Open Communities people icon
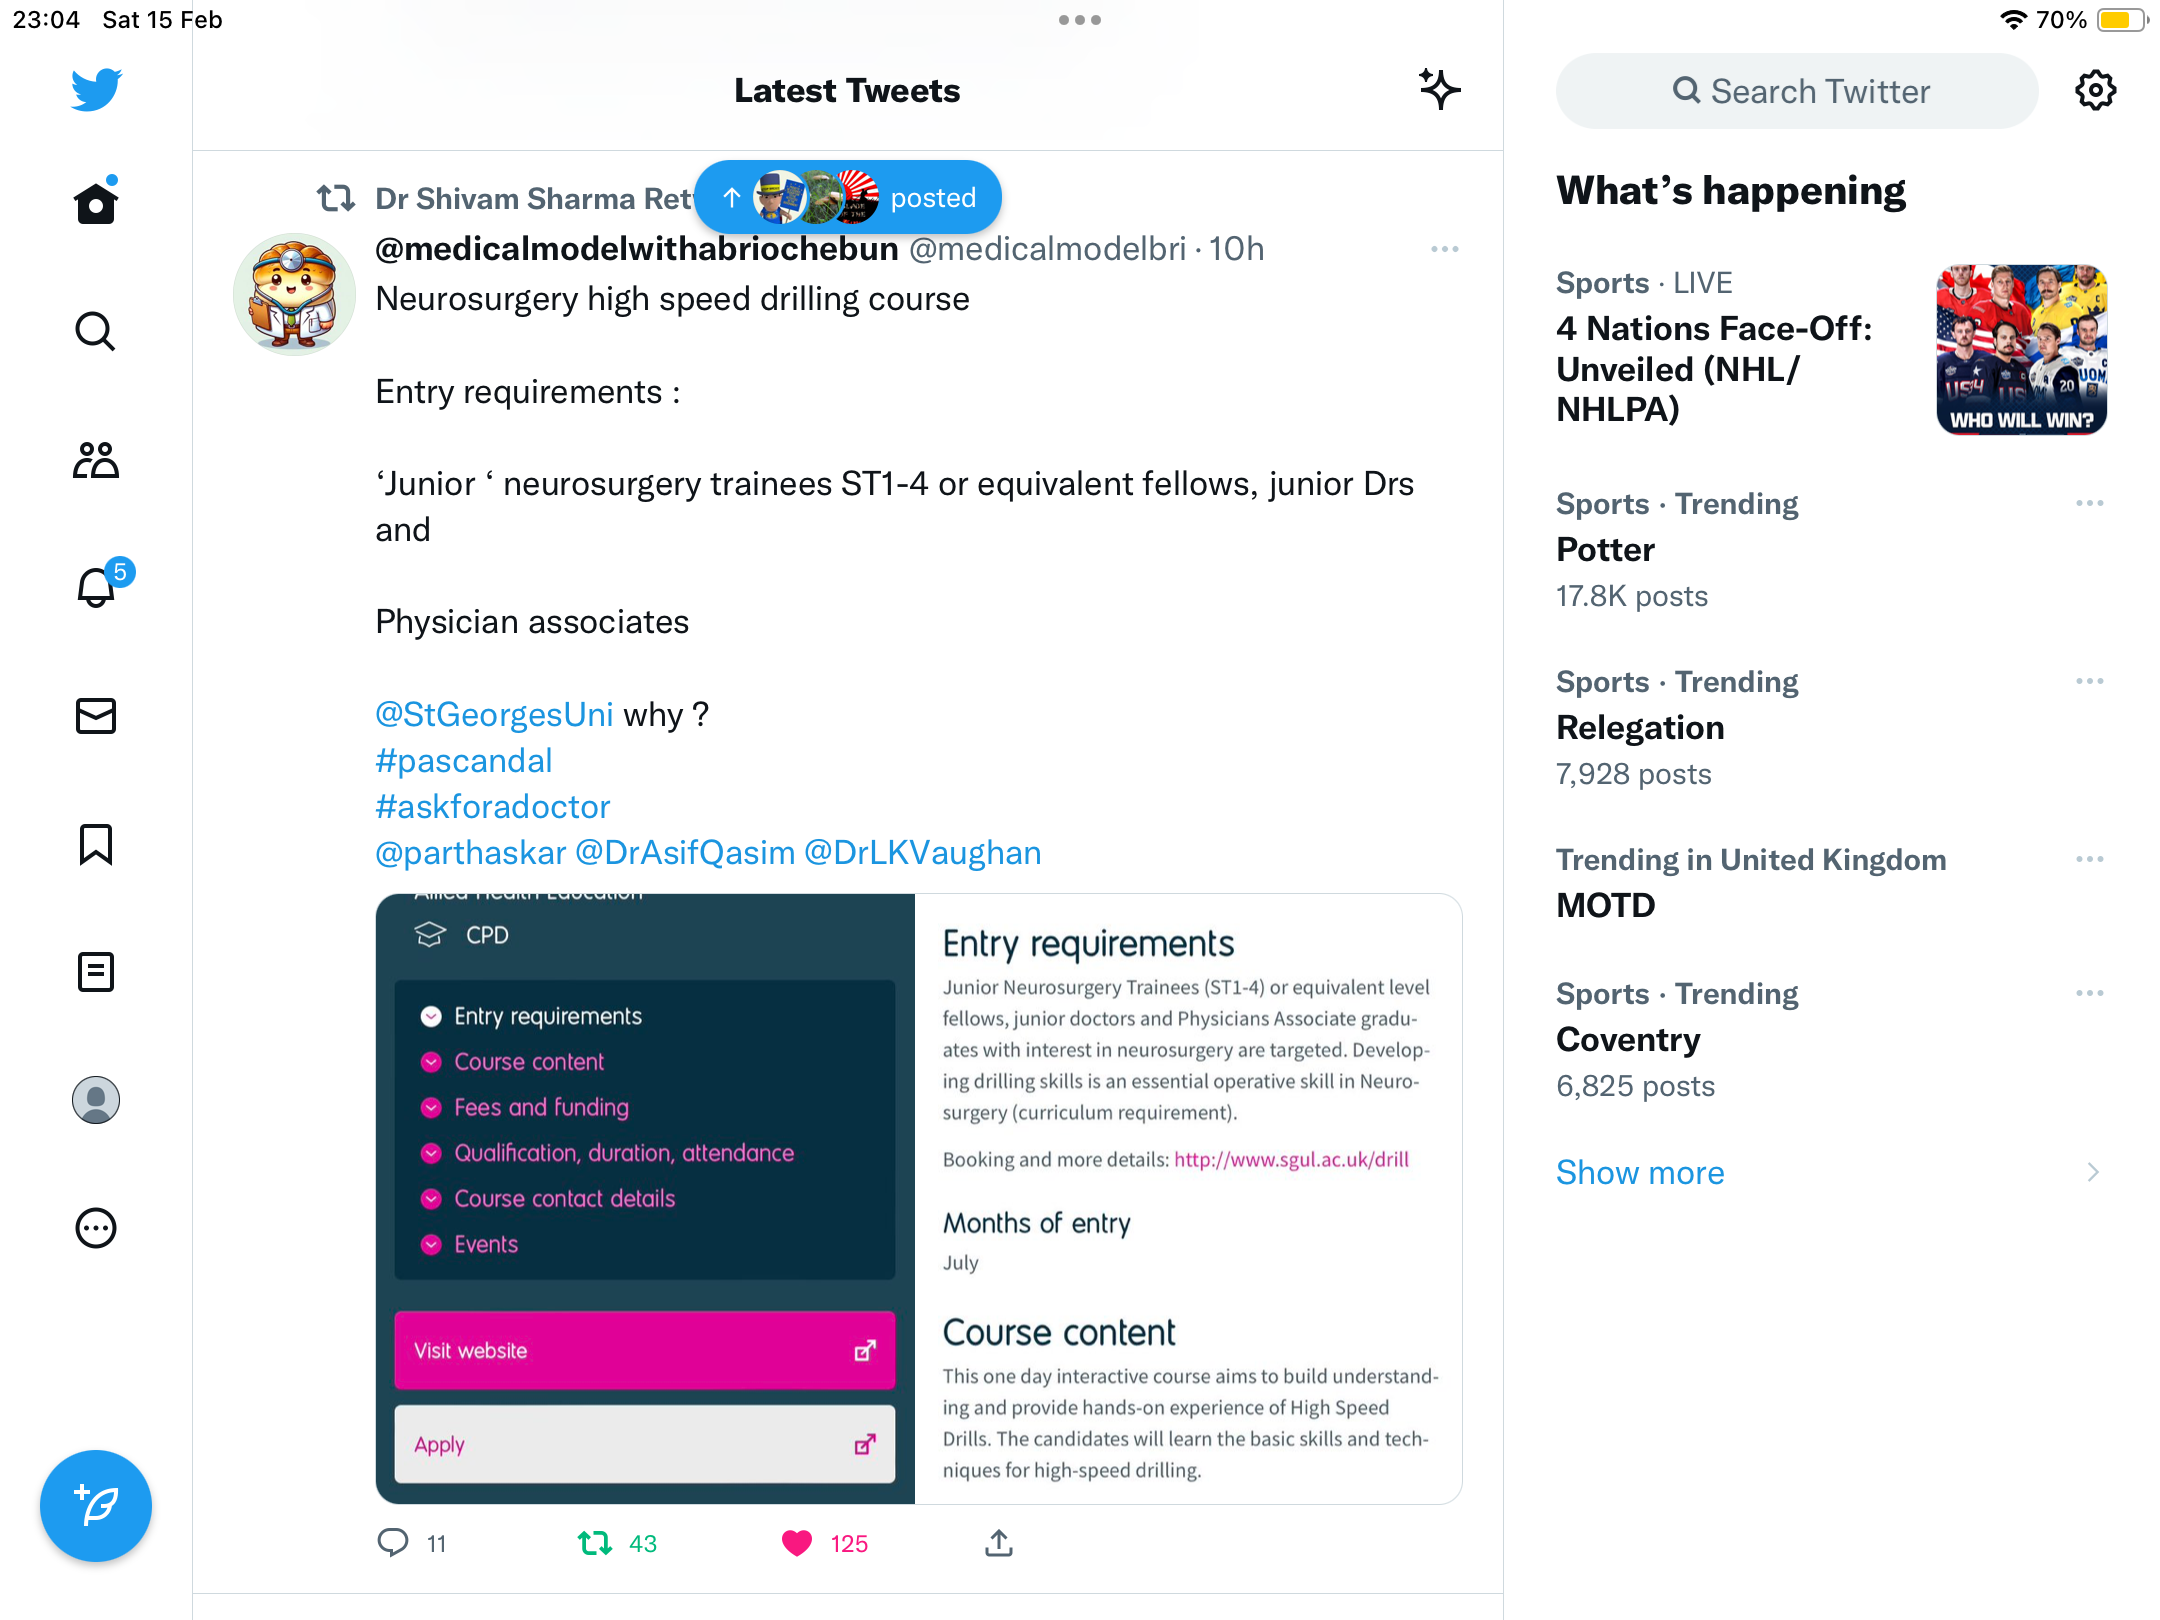2160x1620 pixels. [96, 460]
